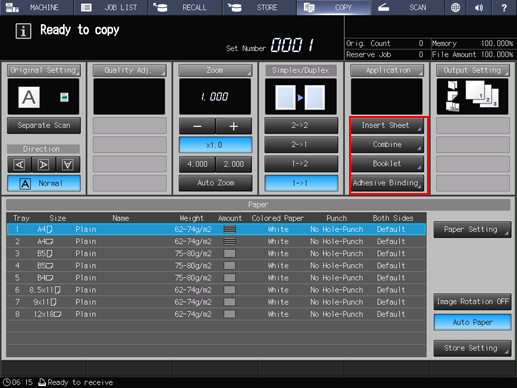Open Combine options

pyautogui.click(x=387, y=144)
